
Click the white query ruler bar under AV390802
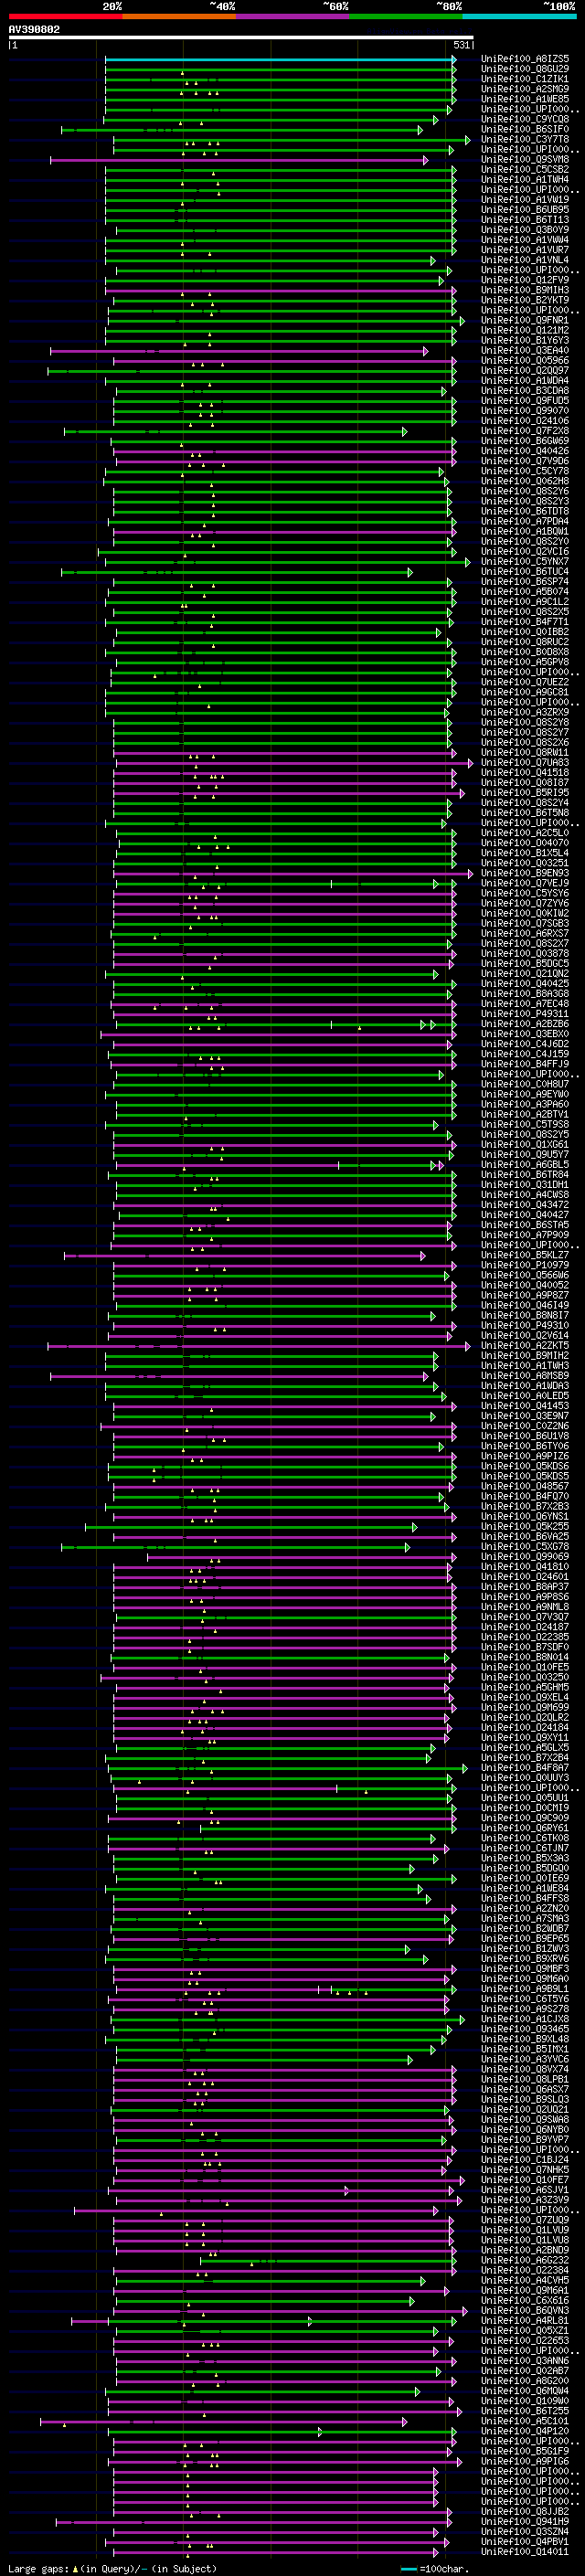(241, 38)
